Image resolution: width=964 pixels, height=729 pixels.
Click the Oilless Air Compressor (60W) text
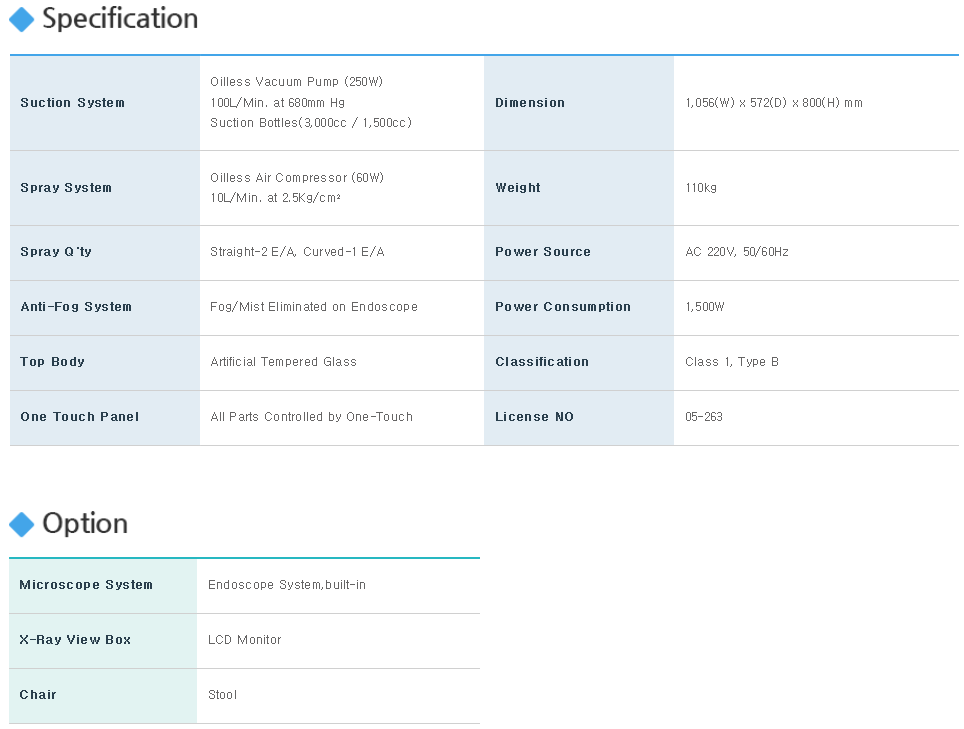(x=297, y=178)
